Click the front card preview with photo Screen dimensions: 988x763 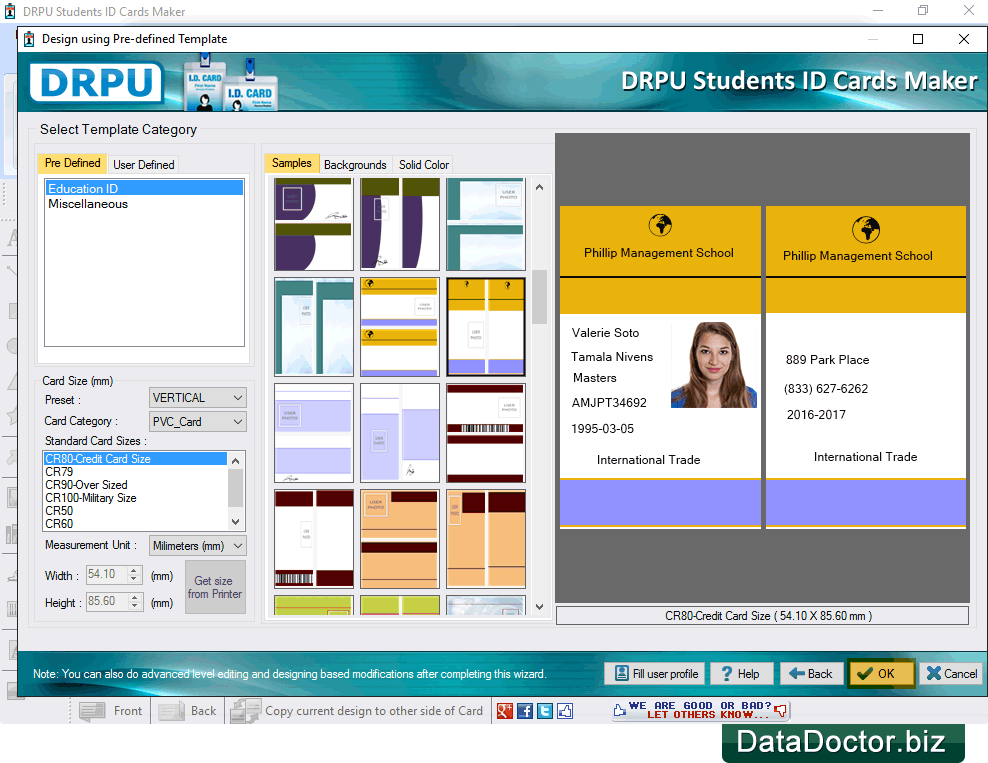(x=660, y=367)
